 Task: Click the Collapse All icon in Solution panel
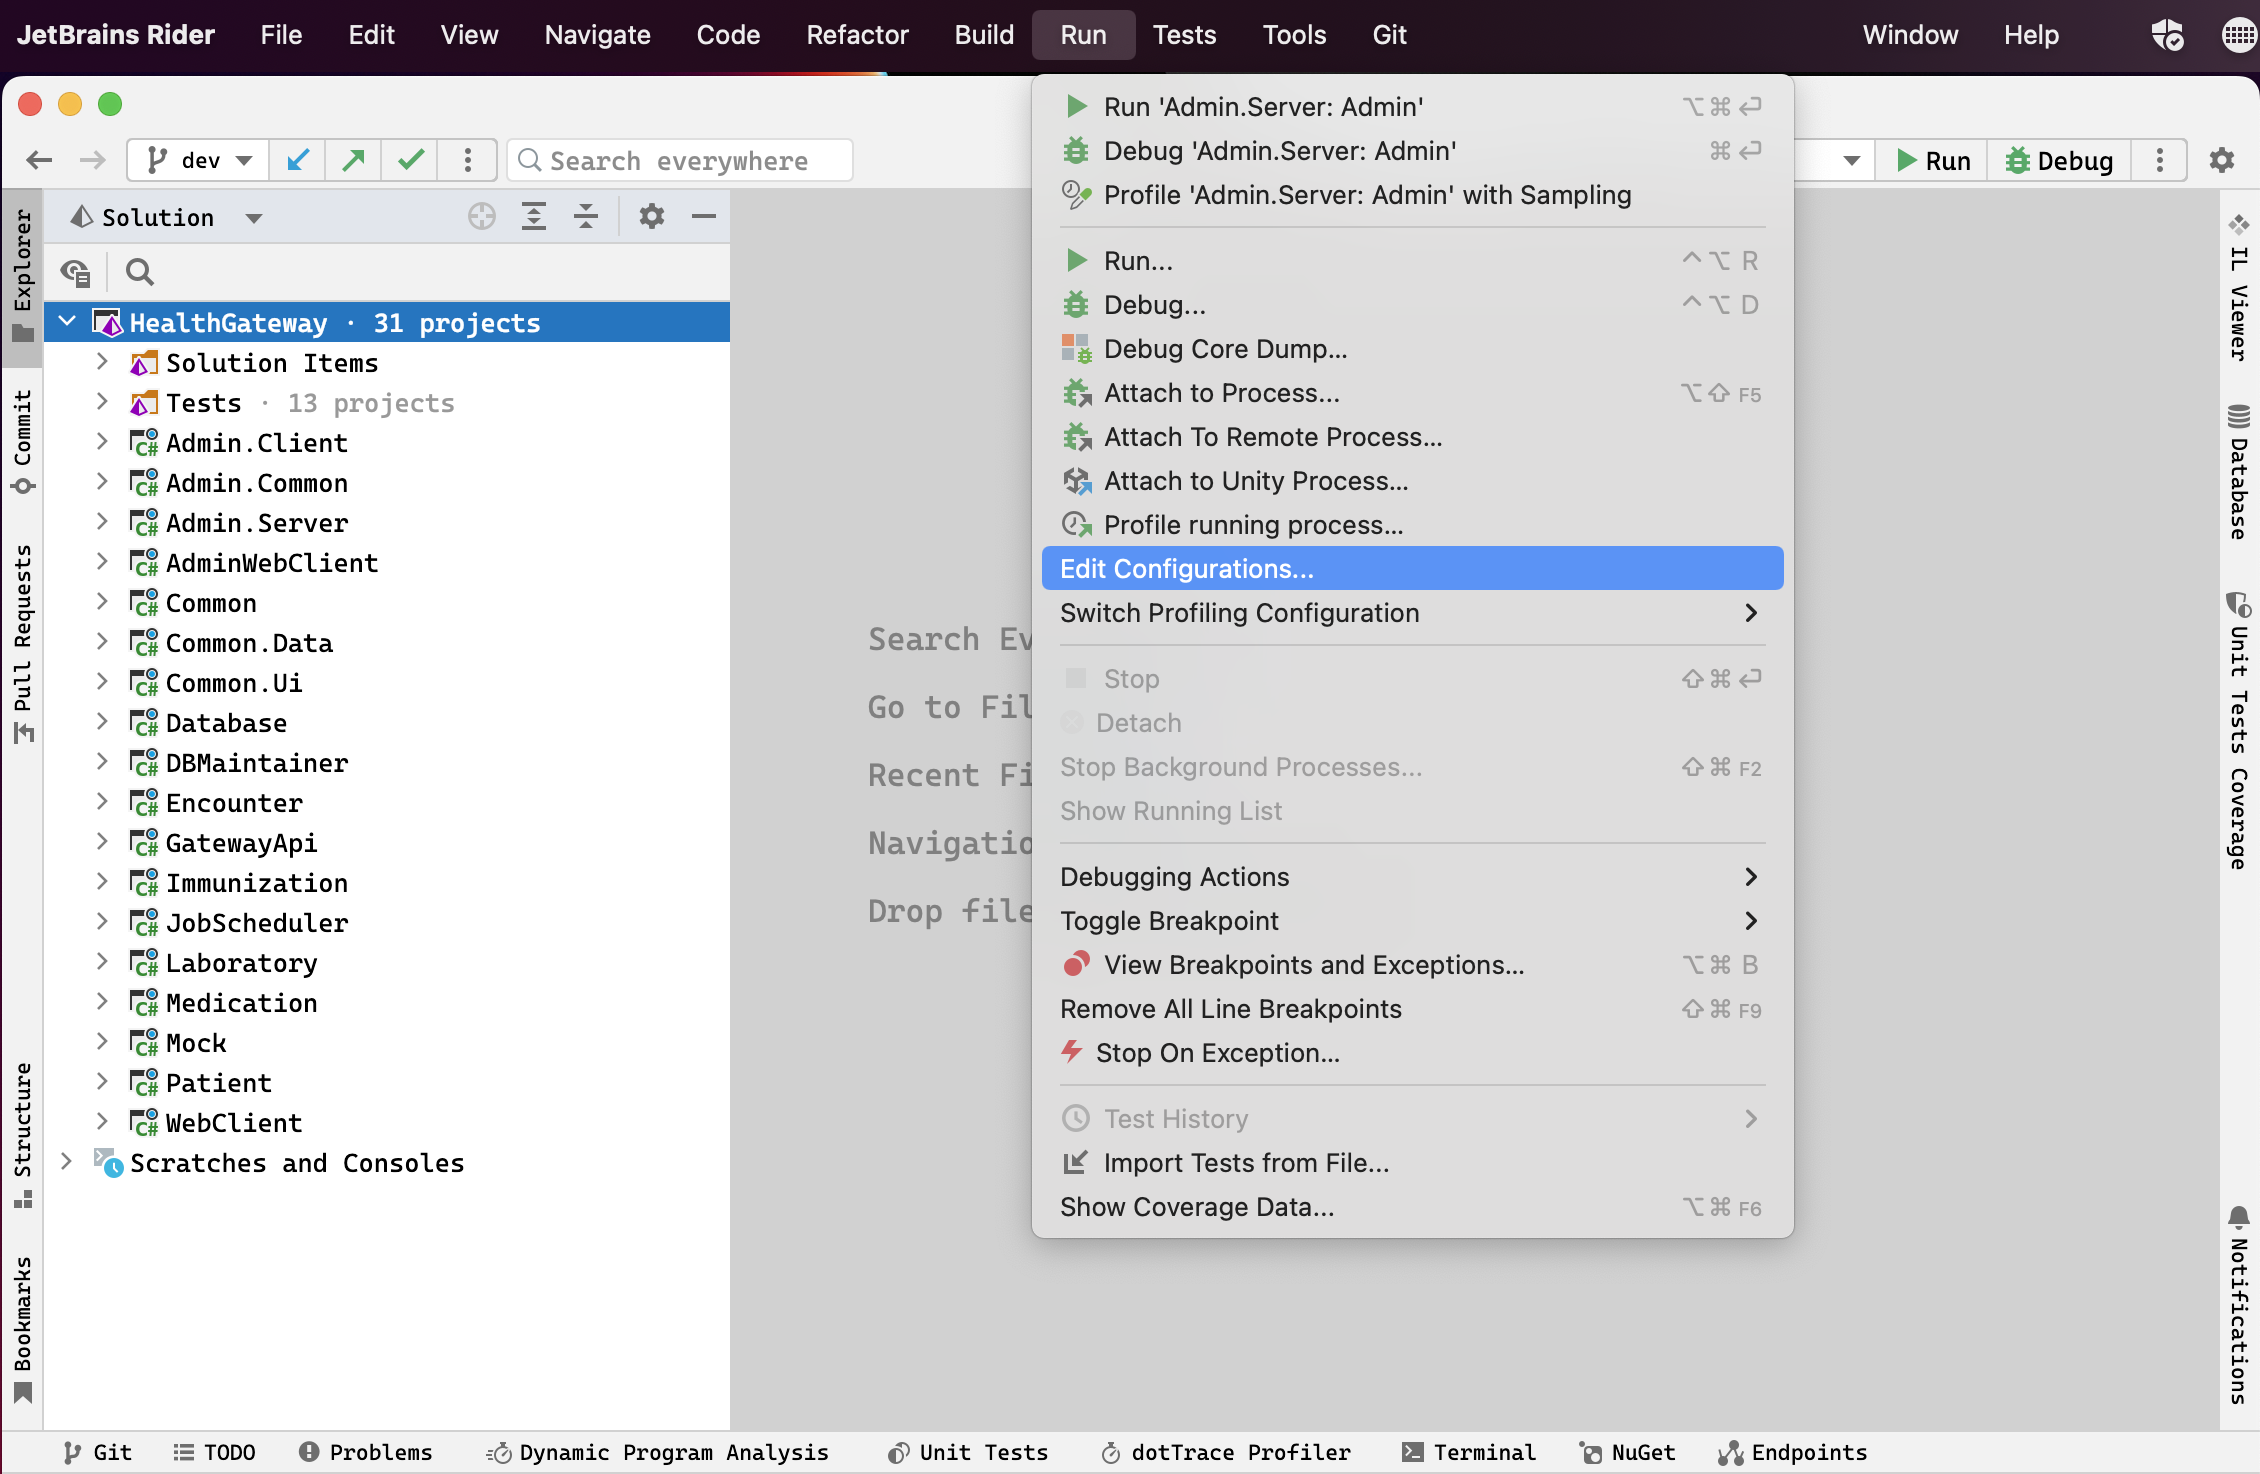tap(586, 216)
